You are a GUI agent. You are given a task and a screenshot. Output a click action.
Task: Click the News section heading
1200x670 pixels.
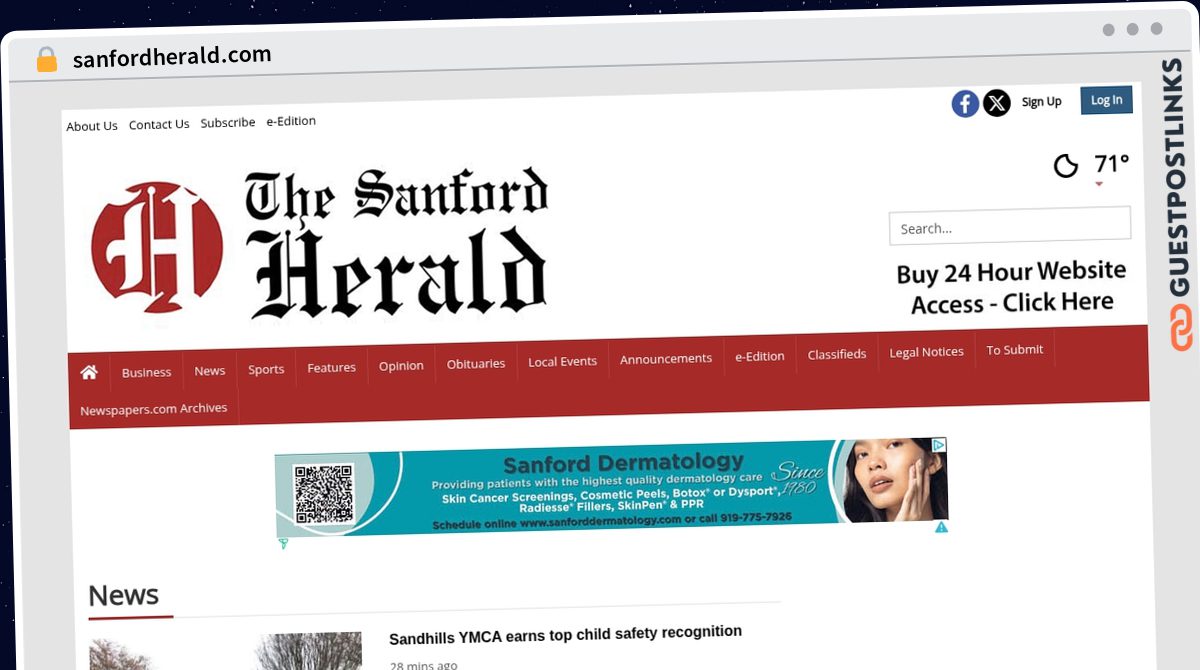tap(123, 595)
